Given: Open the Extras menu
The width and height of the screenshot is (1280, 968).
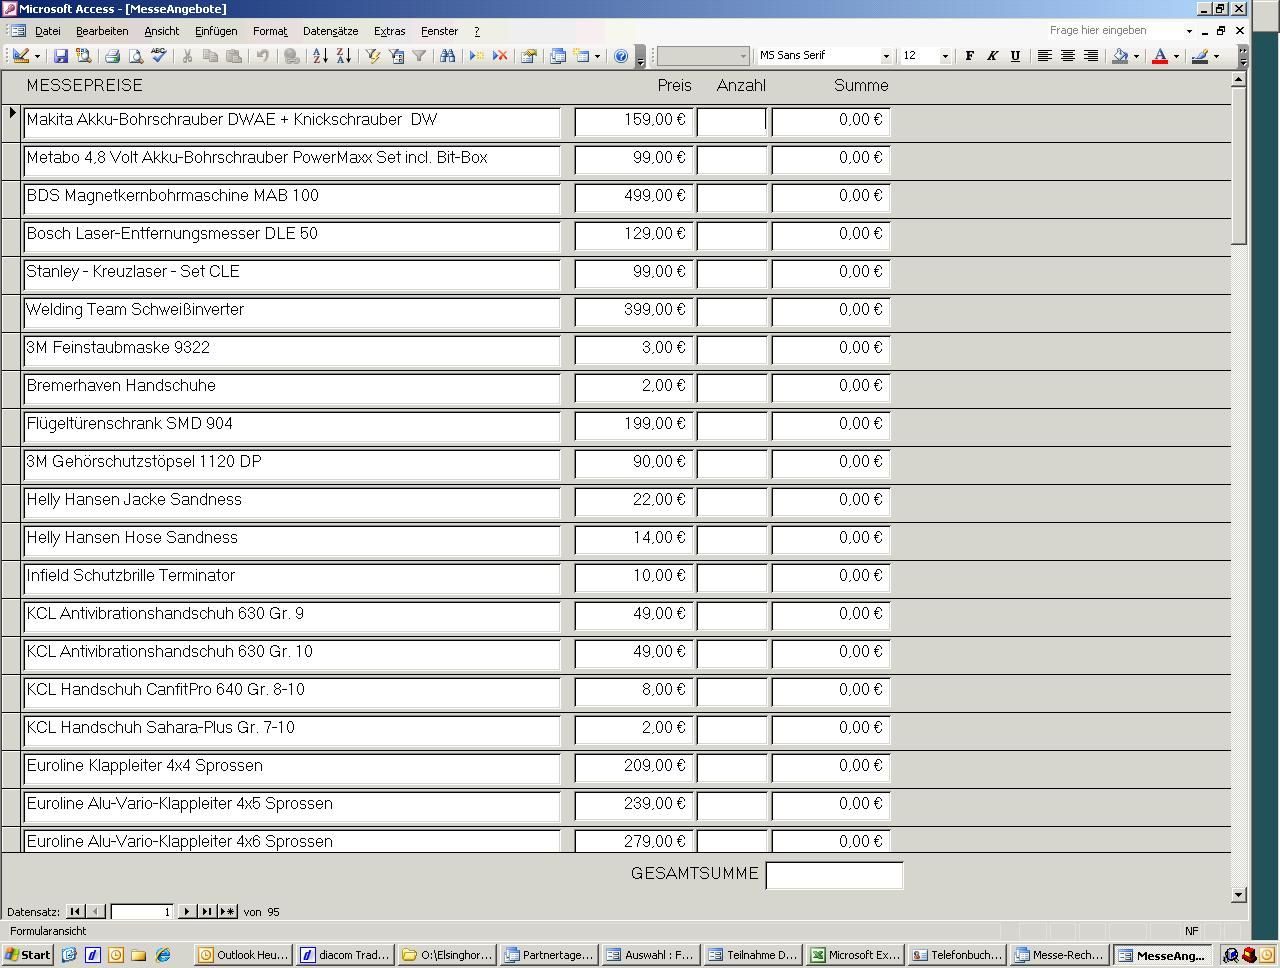Looking at the screenshot, I should click(389, 31).
